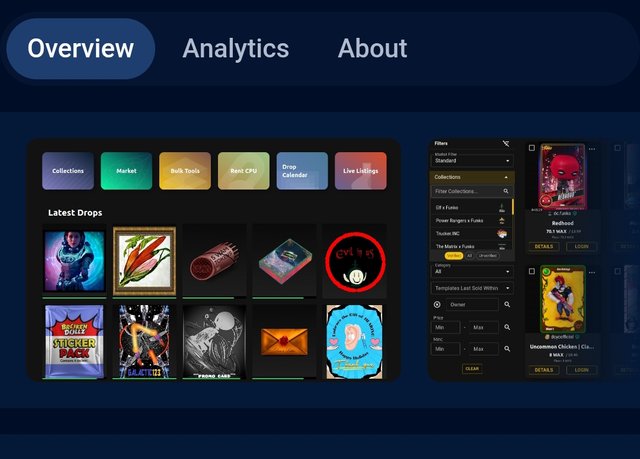Viewport: 640px width, 459px height.
Task: Click the Mint Min field
Action: coord(445,349)
